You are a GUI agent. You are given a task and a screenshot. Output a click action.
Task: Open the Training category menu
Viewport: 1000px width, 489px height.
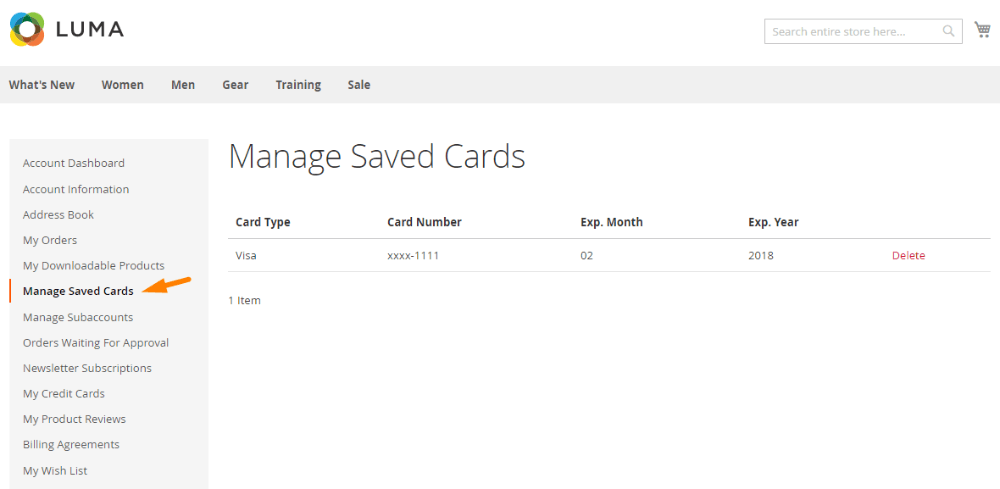tap(298, 85)
